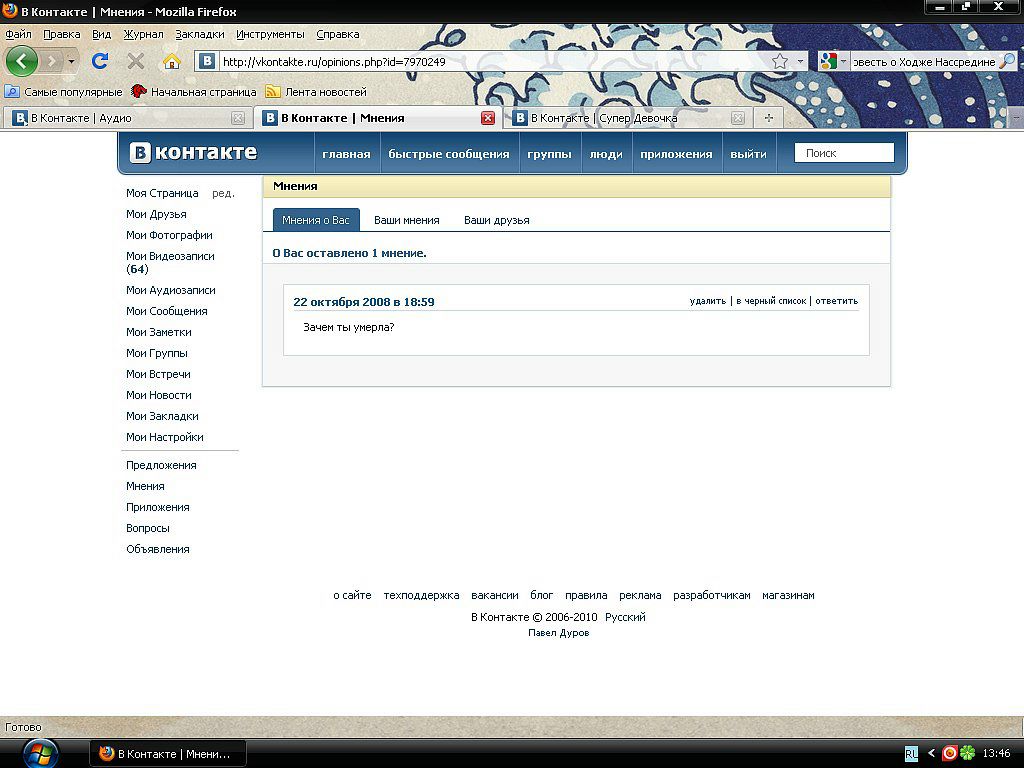Switch to the Ваши мнения tab

pyautogui.click(x=407, y=220)
